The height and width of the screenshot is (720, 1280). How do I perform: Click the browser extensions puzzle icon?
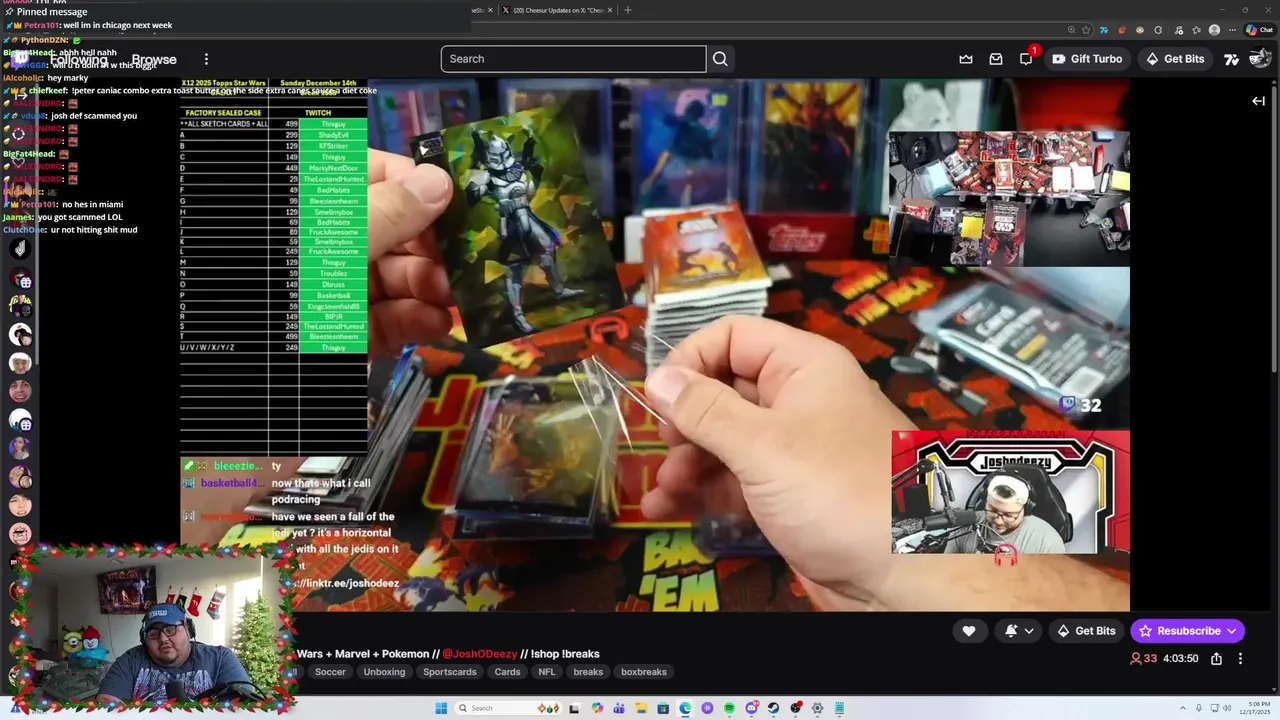(x=1158, y=30)
